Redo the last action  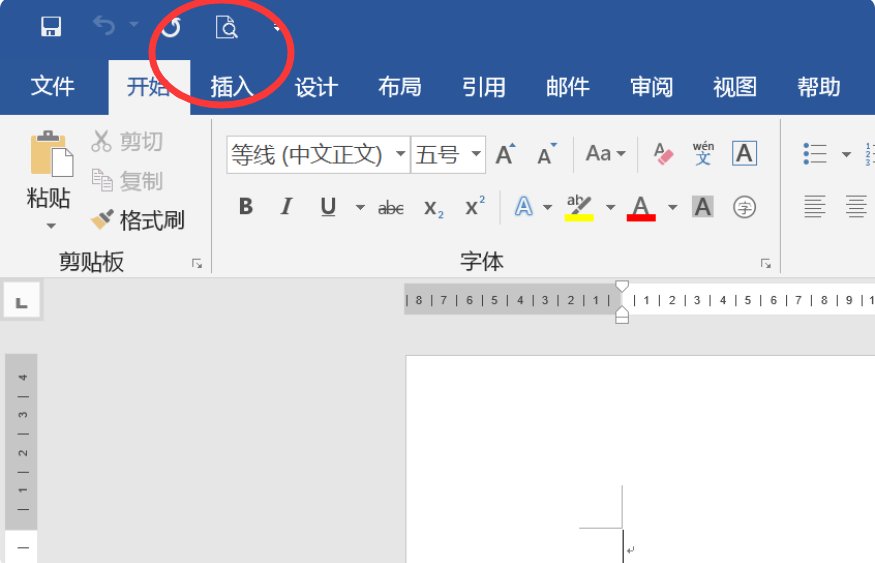171,27
